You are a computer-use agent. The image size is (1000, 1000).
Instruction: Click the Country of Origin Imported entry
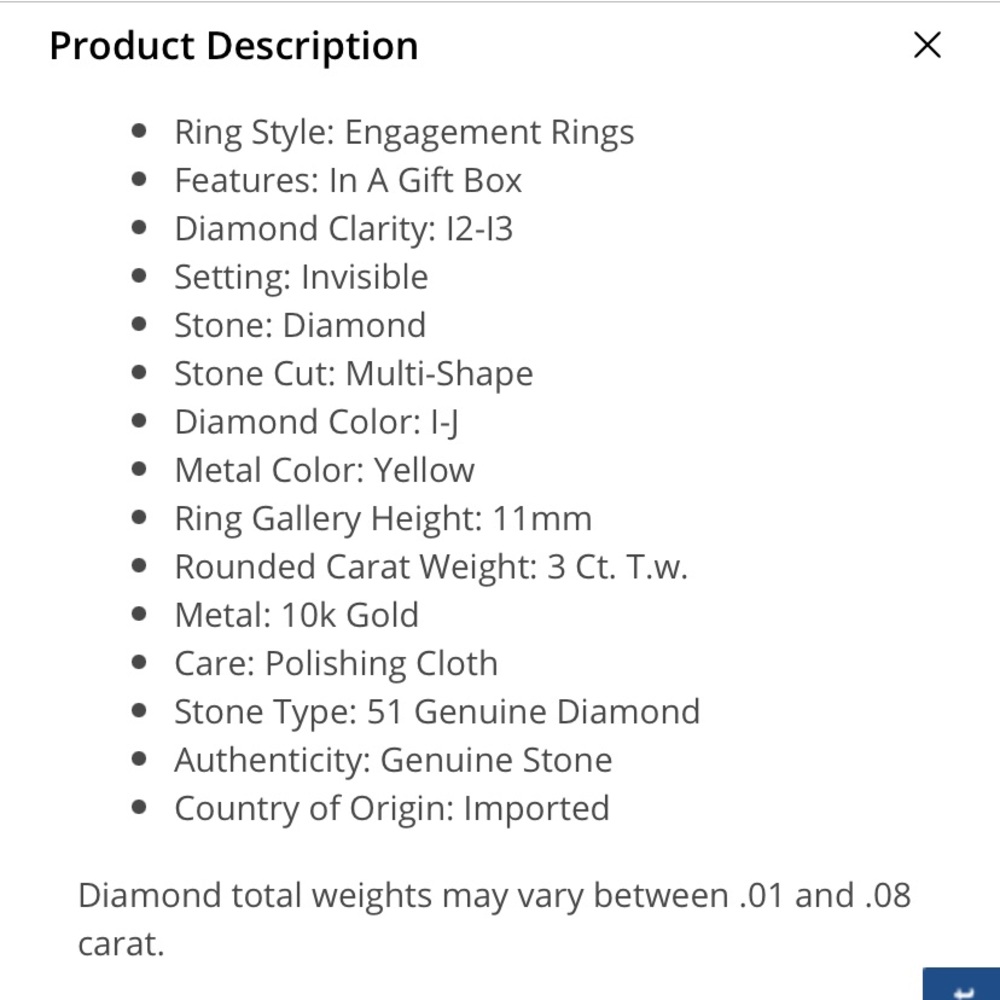[x=392, y=807]
